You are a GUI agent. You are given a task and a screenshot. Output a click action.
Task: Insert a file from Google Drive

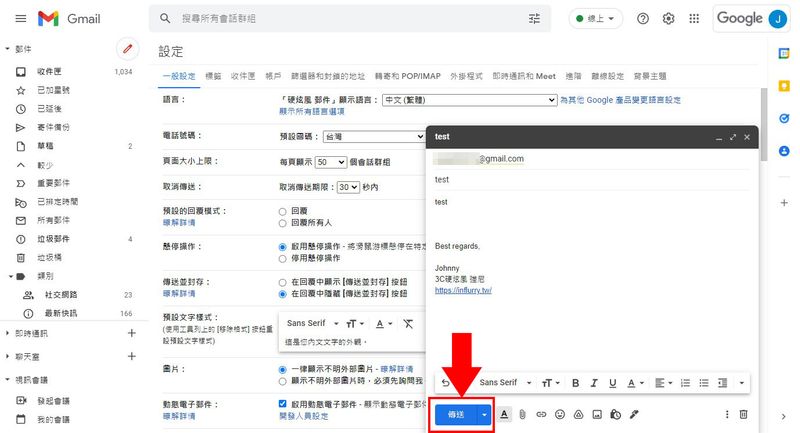[x=578, y=414]
